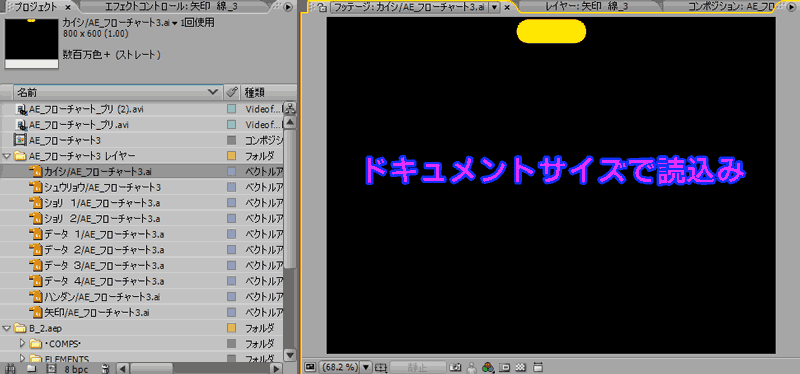This screenshot has width=800, height=374.
Task: Select データ 2/AE_フローチャート3.a item
Action: [104, 250]
